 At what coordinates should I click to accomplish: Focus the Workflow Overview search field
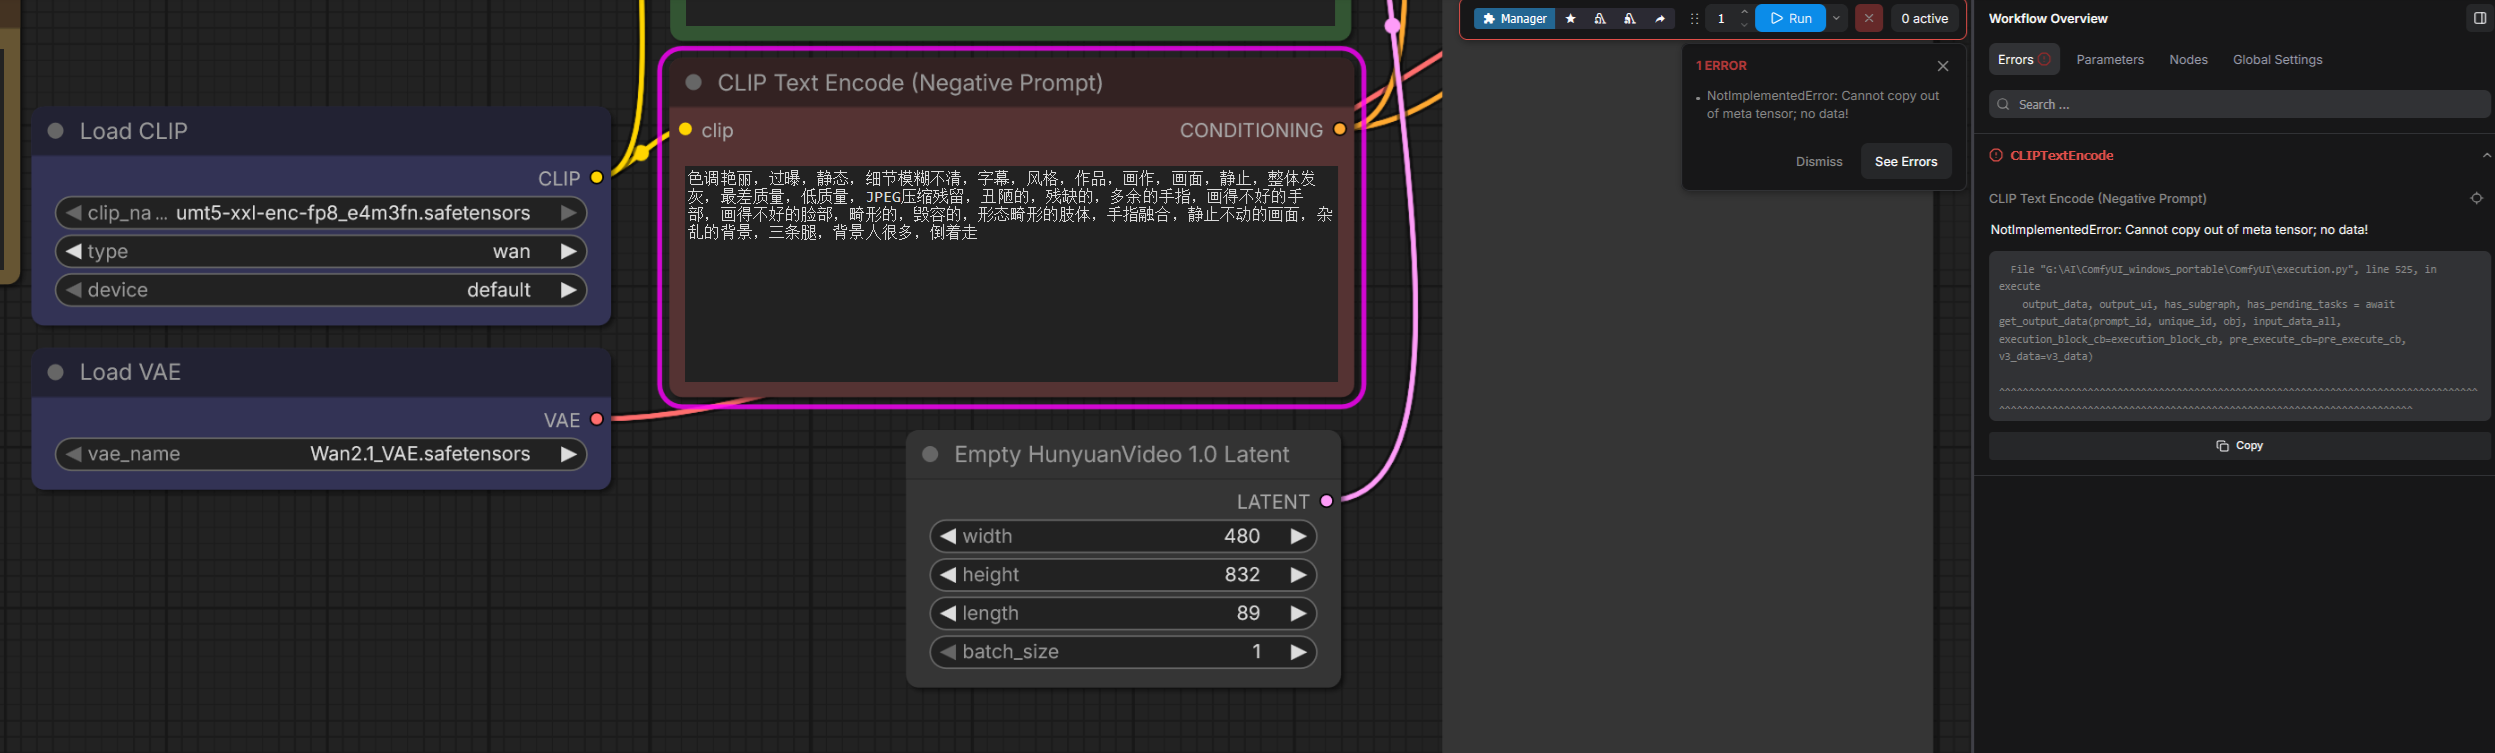point(2239,104)
